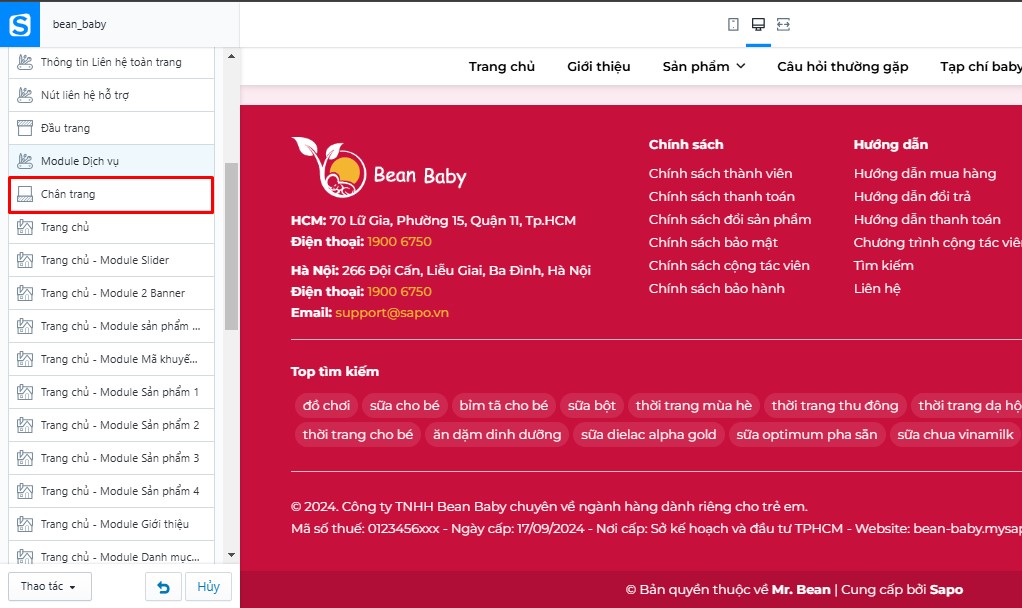
Task: Select Module Dịch vụ section row
Action: point(111,161)
